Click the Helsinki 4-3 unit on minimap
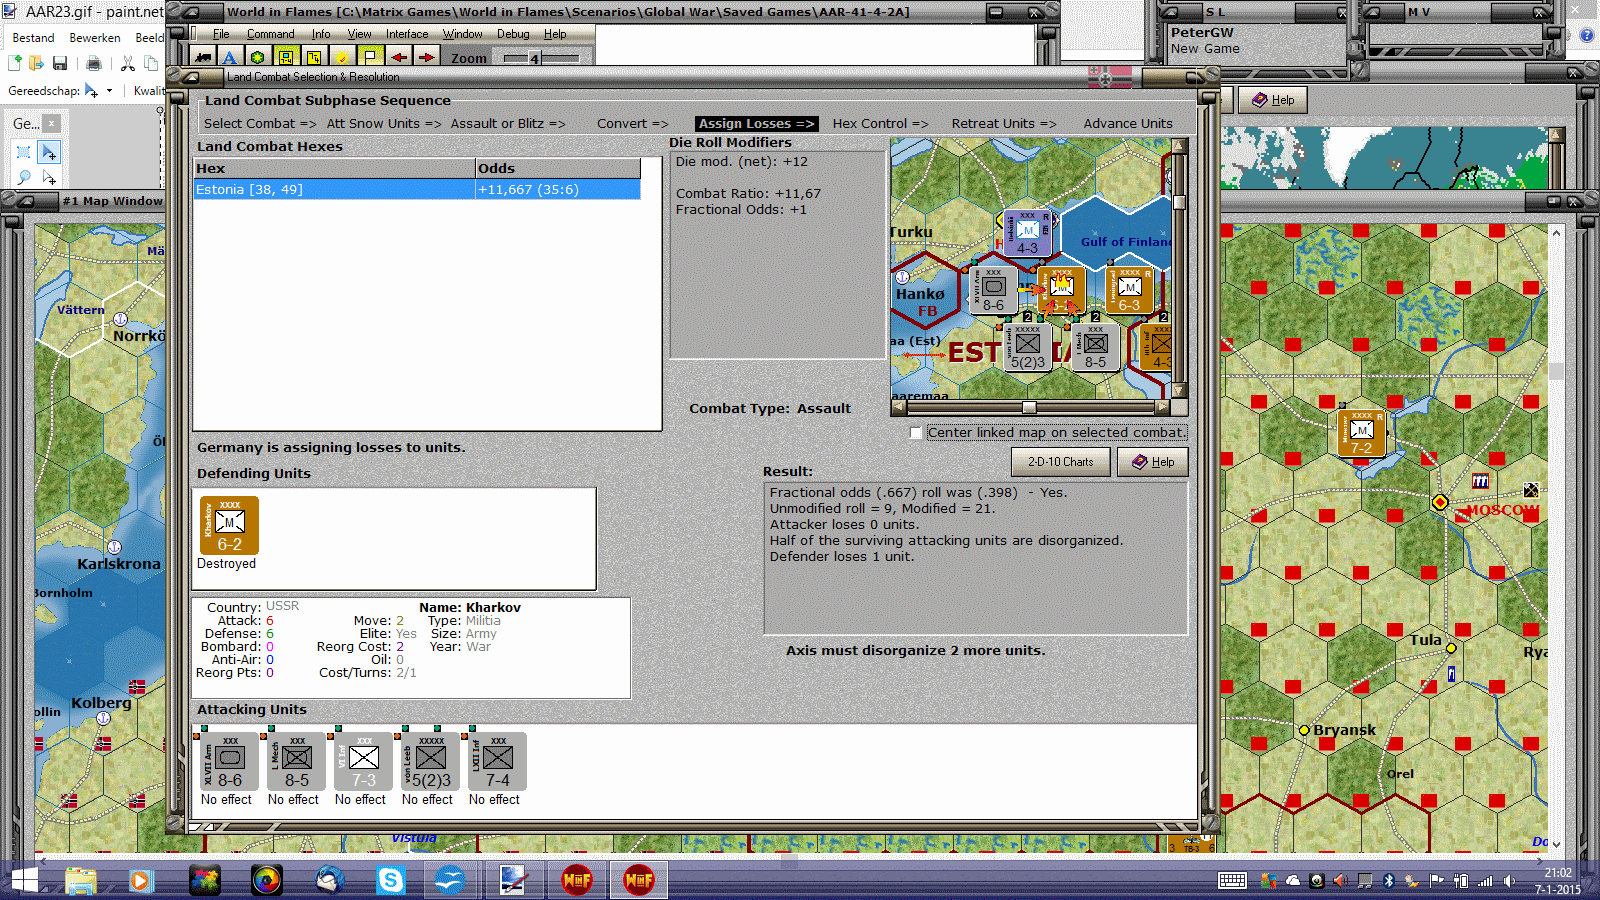Screen dimensions: 1600x900 point(1027,233)
